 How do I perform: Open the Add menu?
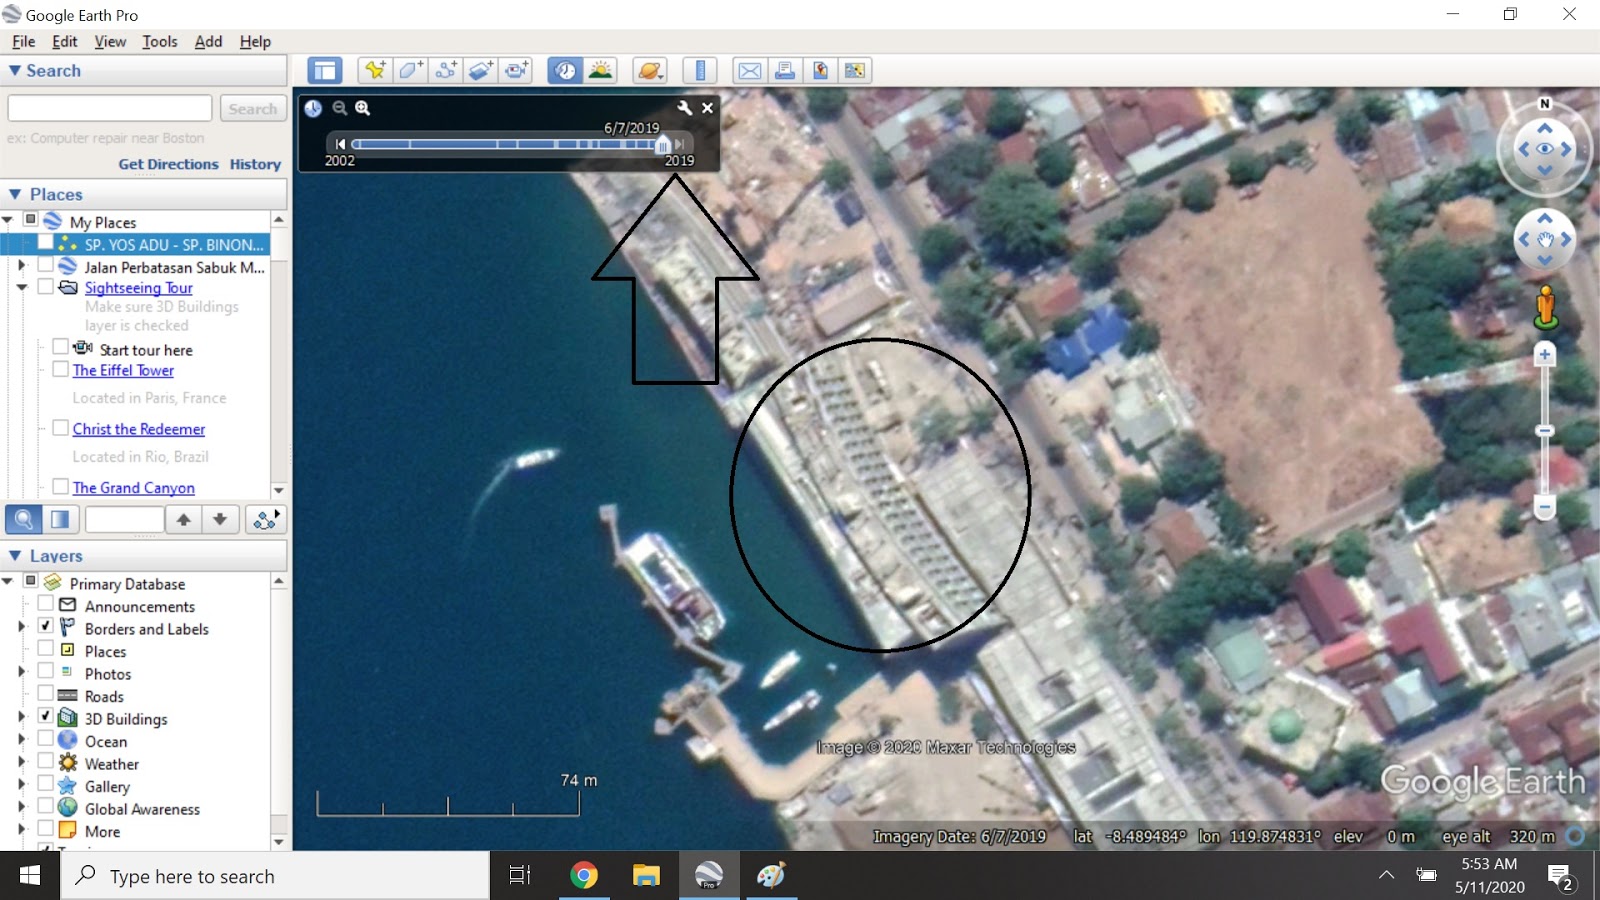click(207, 41)
